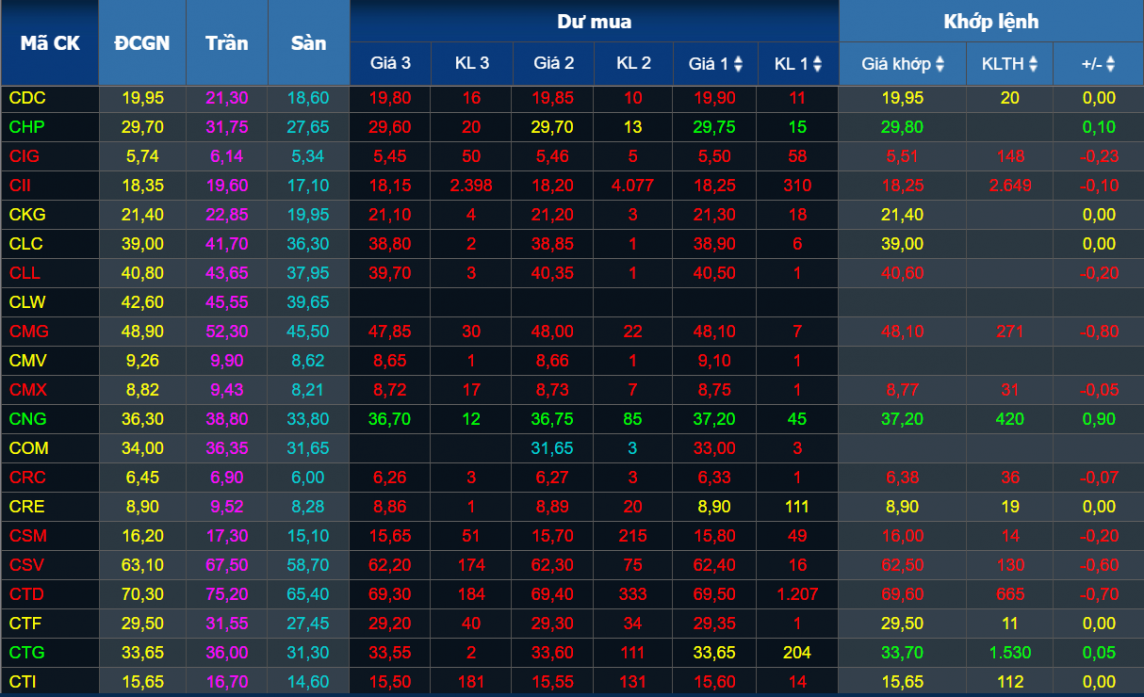This screenshot has width=1144, height=697.
Task: Select stock code CTD
Action: (27, 594)
